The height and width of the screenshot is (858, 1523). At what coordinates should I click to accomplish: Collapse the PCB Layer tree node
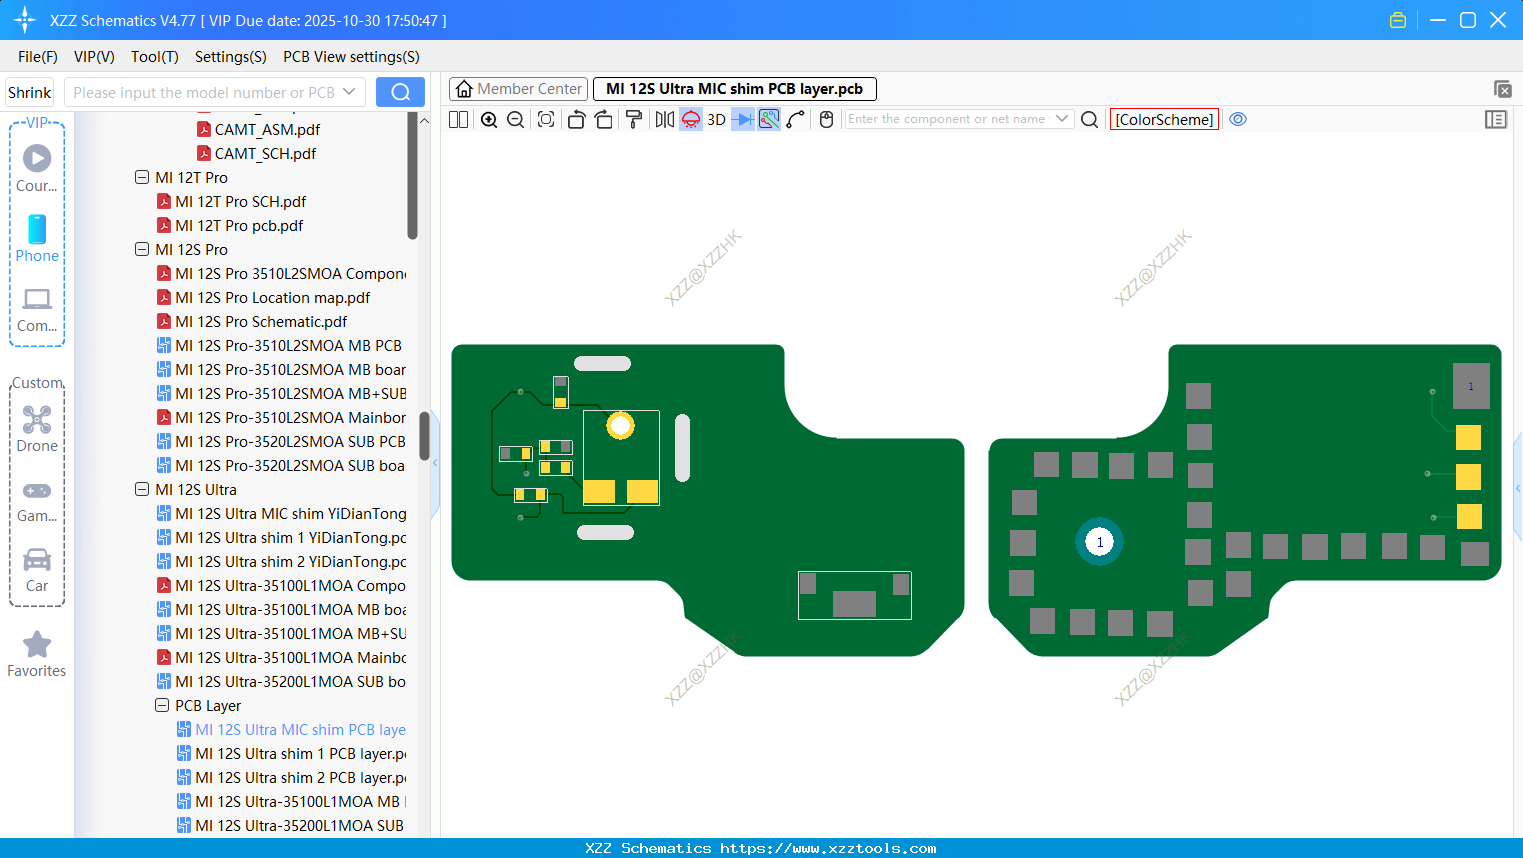pos(161,705)
